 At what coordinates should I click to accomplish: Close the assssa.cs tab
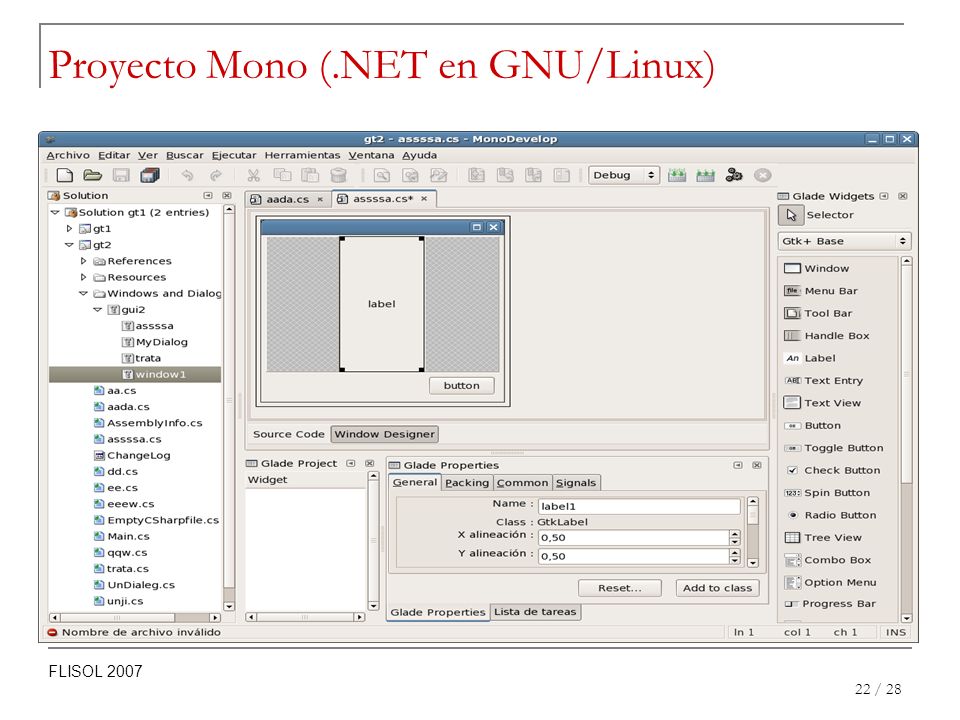pyautogui.click(x=424, y=199)
